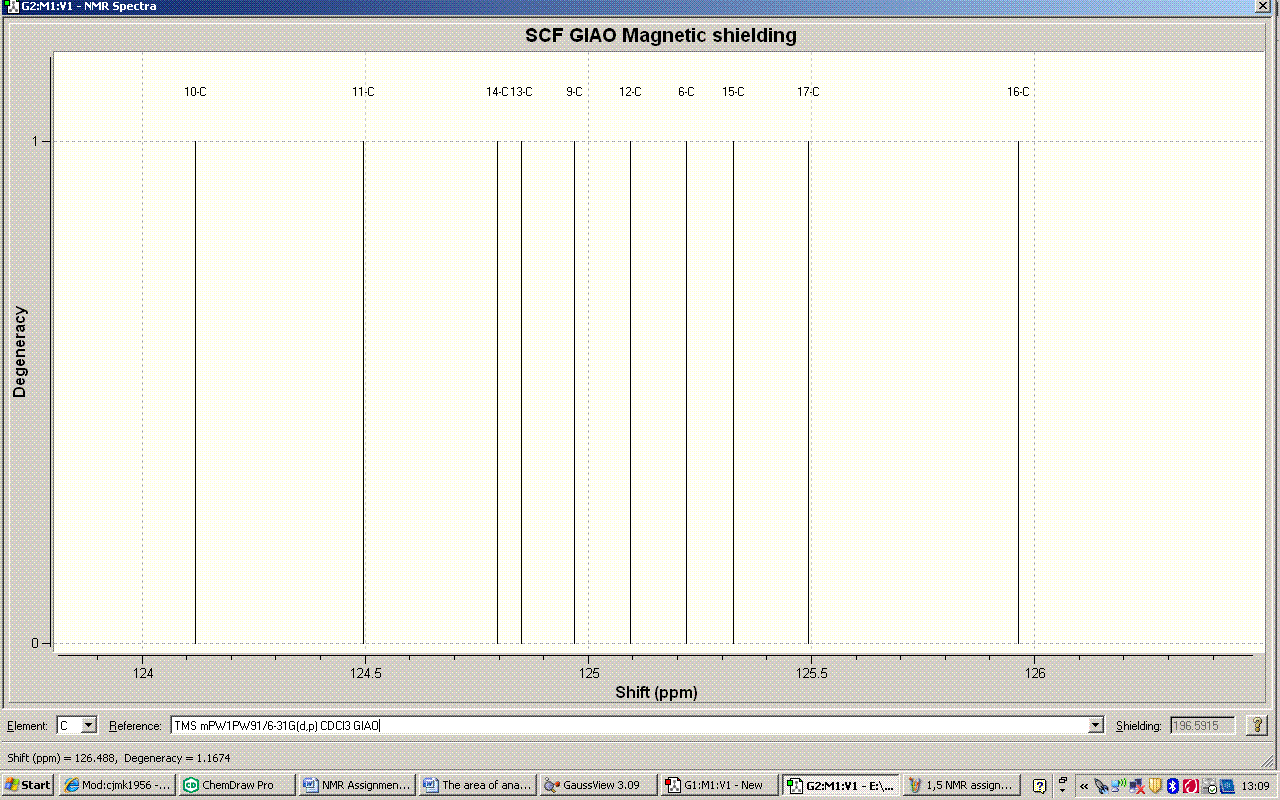Select the 10-C peak label

(195, 92)
